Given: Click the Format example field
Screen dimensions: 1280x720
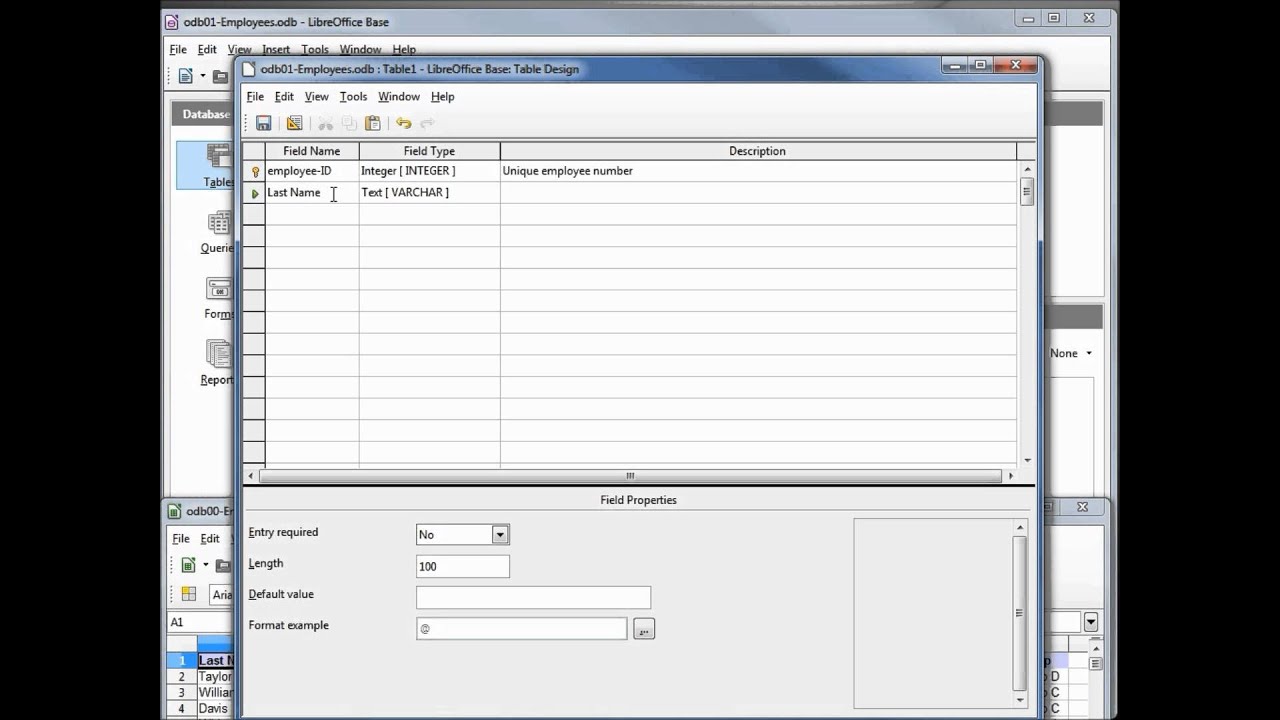Looking at the screenshot, I should 522,628.
